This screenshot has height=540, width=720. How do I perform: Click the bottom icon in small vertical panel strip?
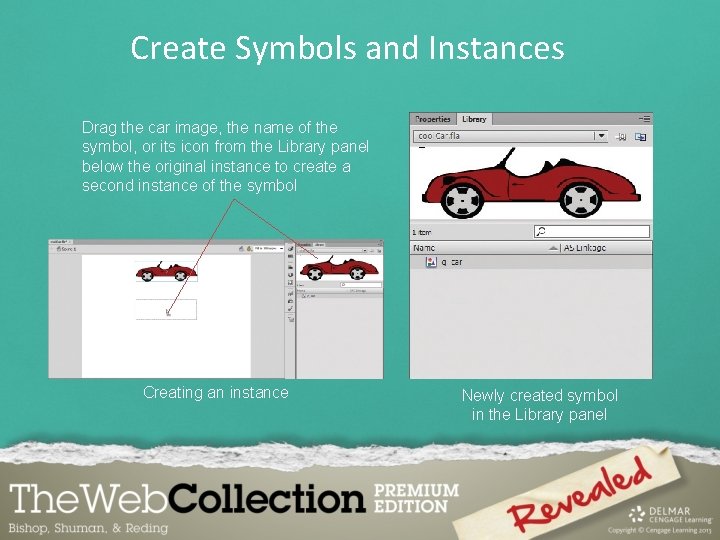coord(290,319)
